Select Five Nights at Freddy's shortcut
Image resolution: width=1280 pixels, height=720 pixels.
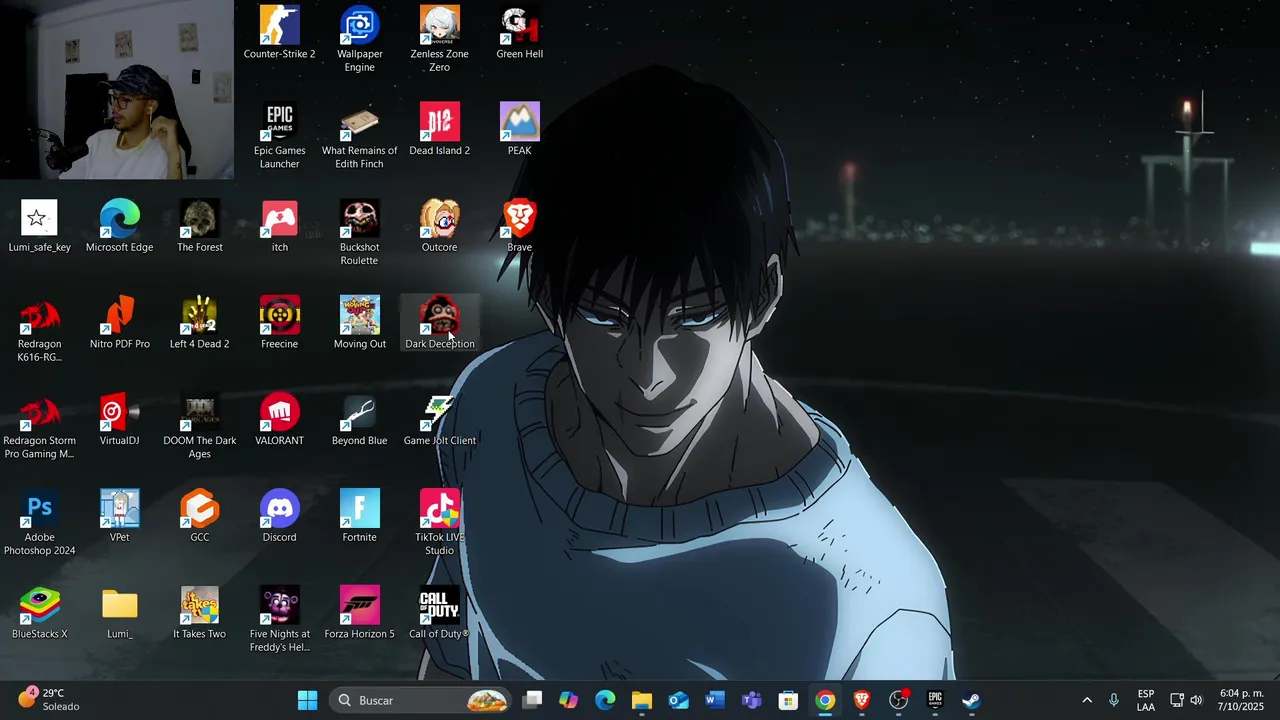pyautogui.click(x=279, y=619)
